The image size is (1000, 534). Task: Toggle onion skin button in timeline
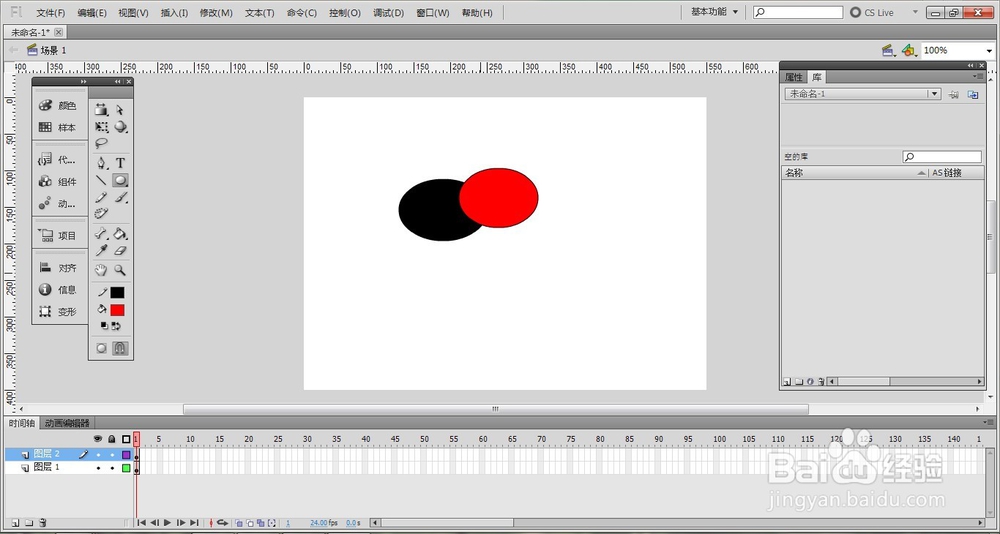(239, 523)
